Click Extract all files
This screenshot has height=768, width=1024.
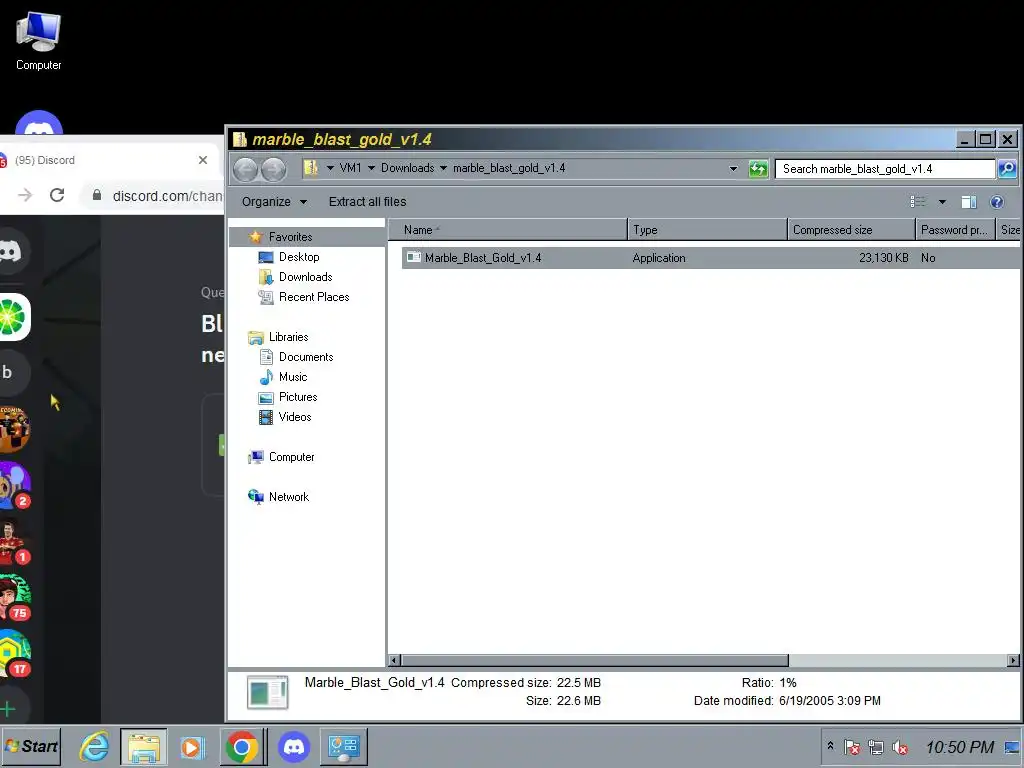pyautogui.click(x=368, y=202)
